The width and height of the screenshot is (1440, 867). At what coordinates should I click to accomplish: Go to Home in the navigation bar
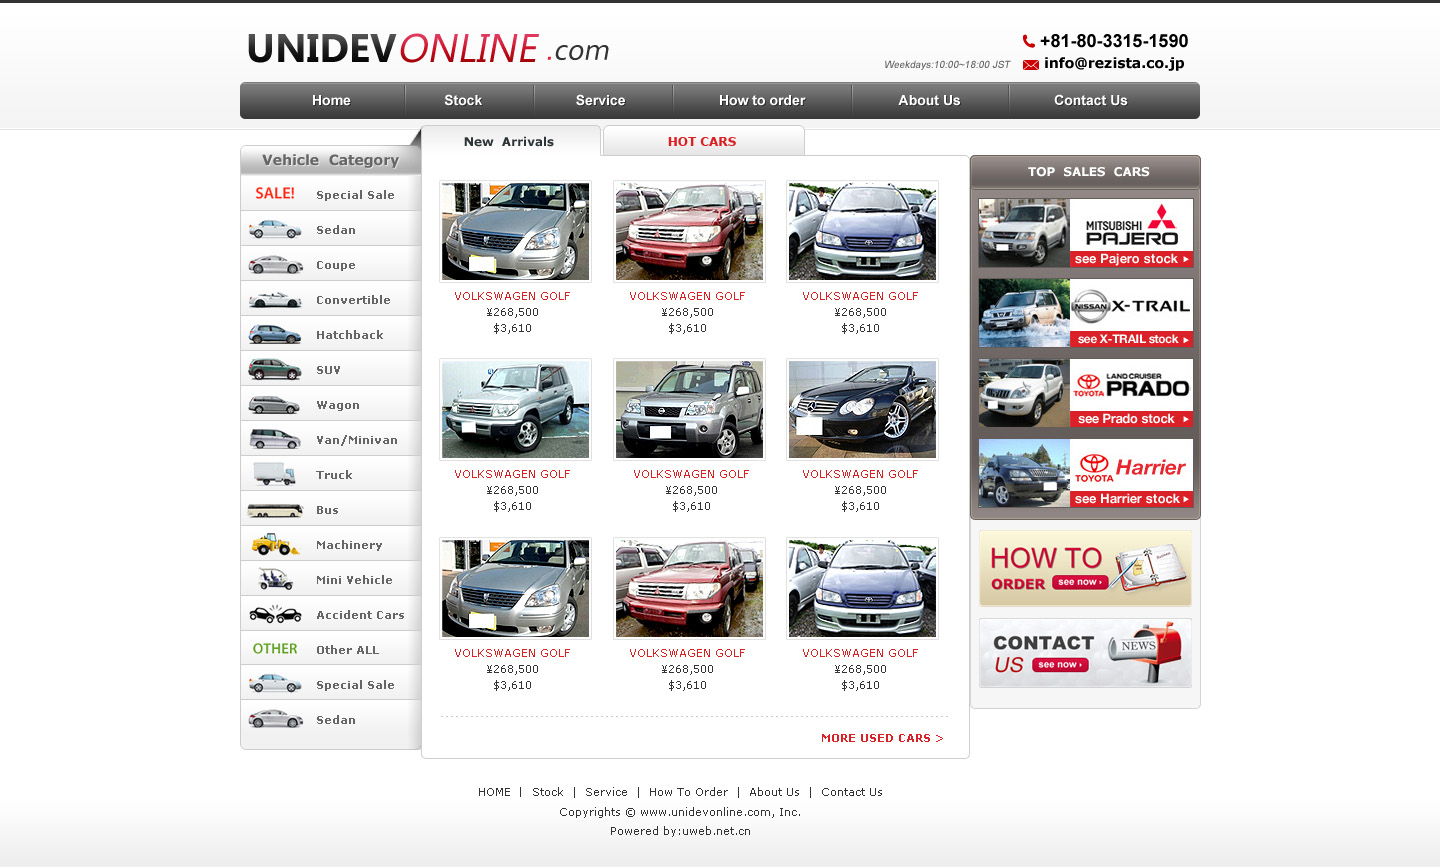pos(331,100)
